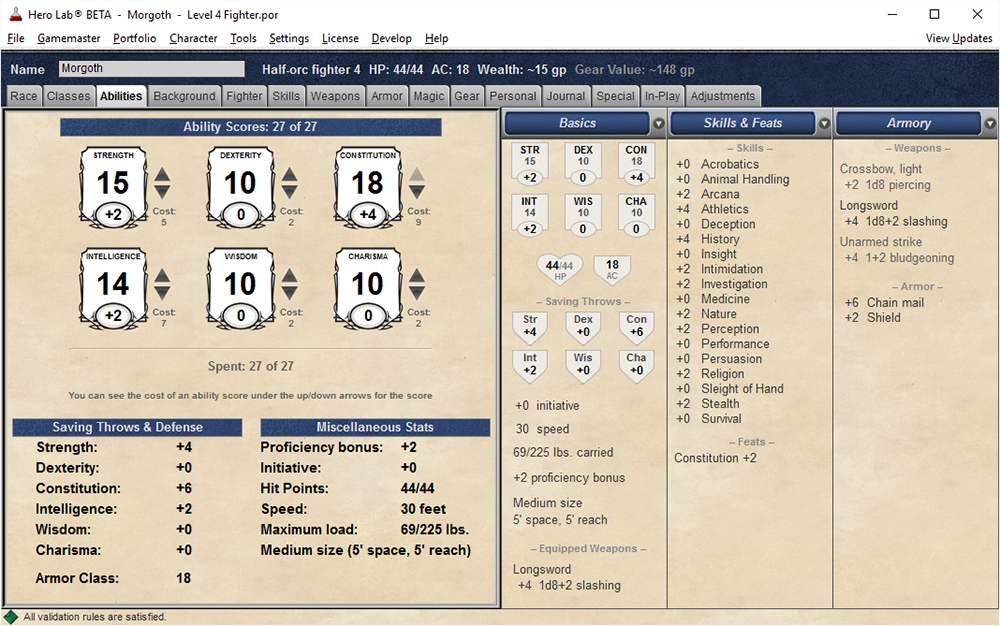Viewport: 1000px width, 626px height.
Task: Click View Updates link
Action: pyautogui.click(x=959, y=38)
